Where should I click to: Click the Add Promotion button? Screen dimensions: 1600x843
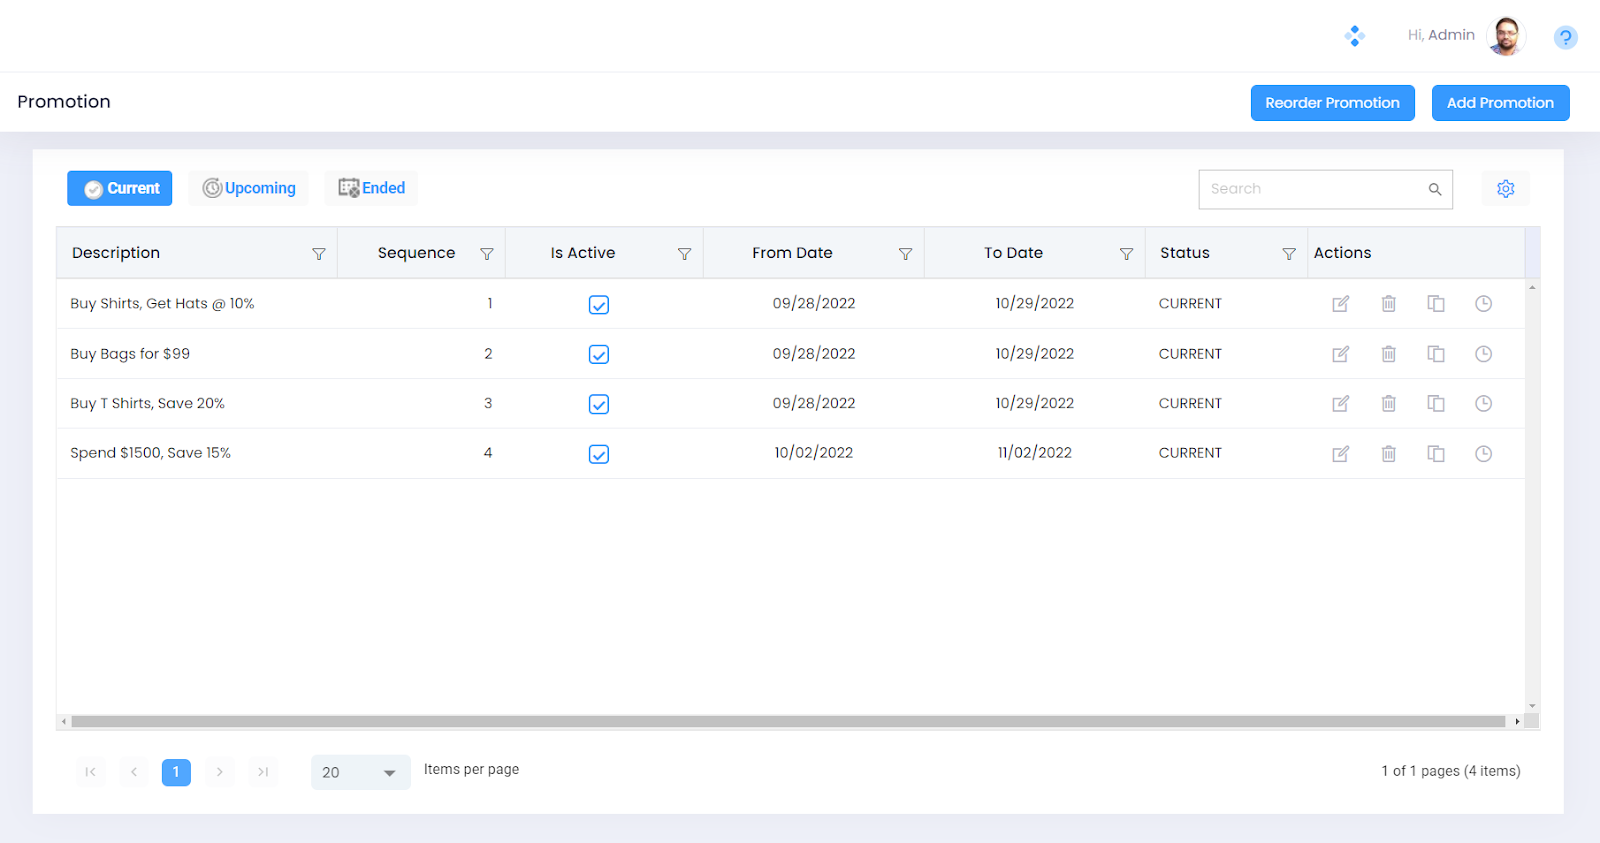point(1500,103)
